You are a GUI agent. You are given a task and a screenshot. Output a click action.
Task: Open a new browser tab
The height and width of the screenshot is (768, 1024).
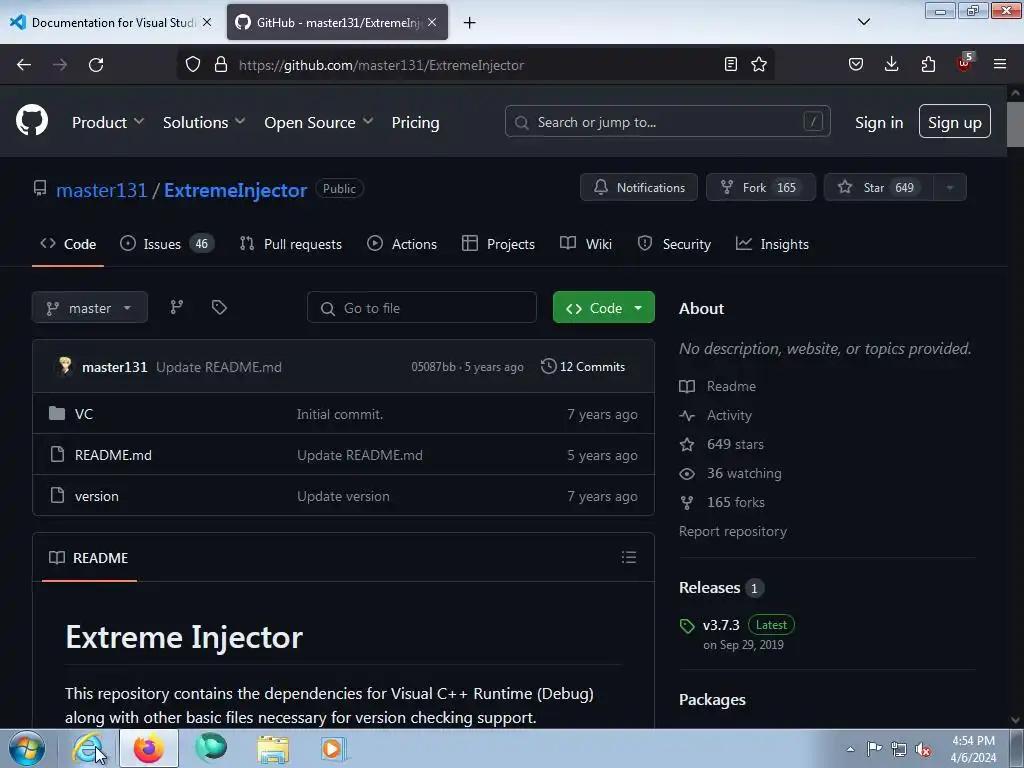pos(470,23)
